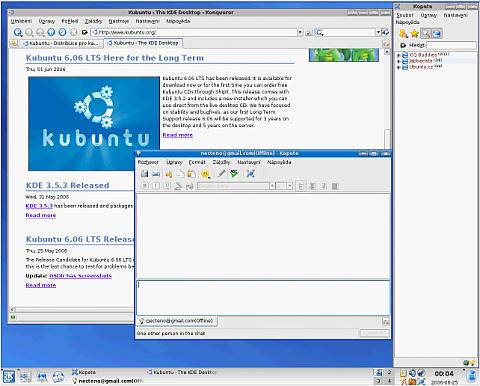
Task: Set center alignment in chat format bar
Action: [x=312, y=186]
